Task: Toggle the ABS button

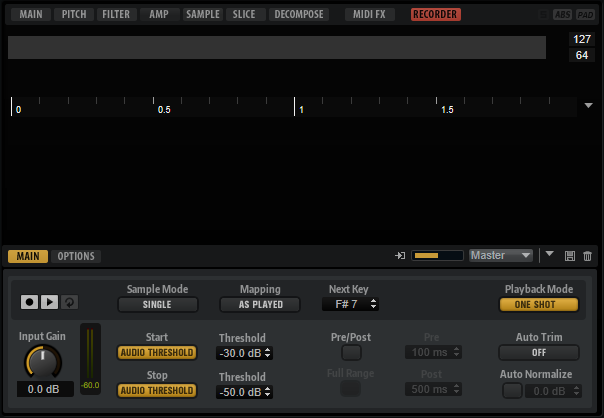Action: 562,15
